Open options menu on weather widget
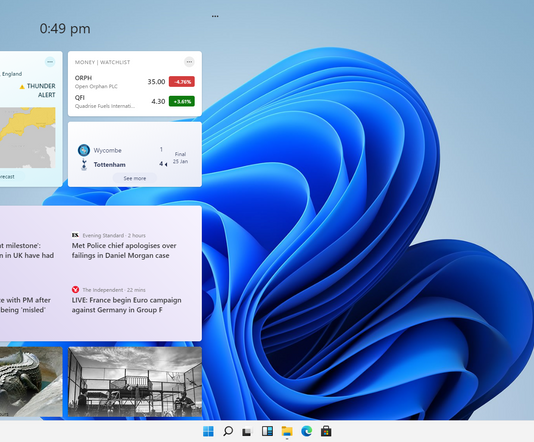534x442 pixels. click(50, 62)
